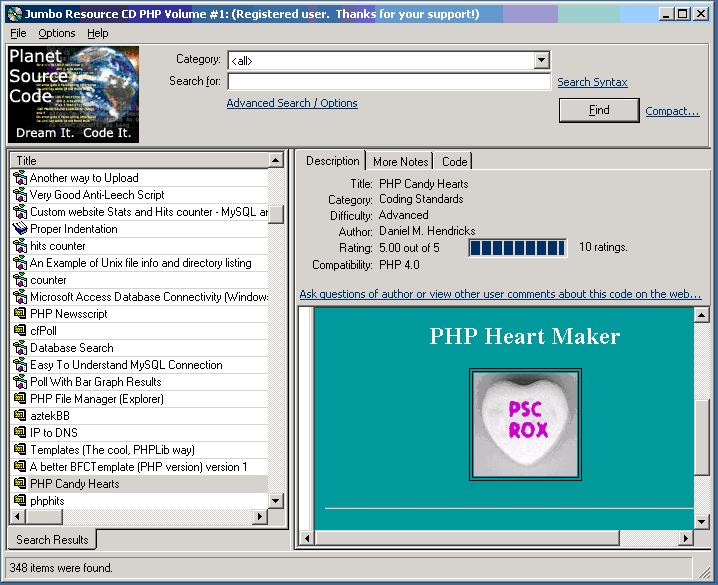Screen dimensions: 718x585
Task: Click description pane scroll left arrow
Action: [x=307, y=538]
